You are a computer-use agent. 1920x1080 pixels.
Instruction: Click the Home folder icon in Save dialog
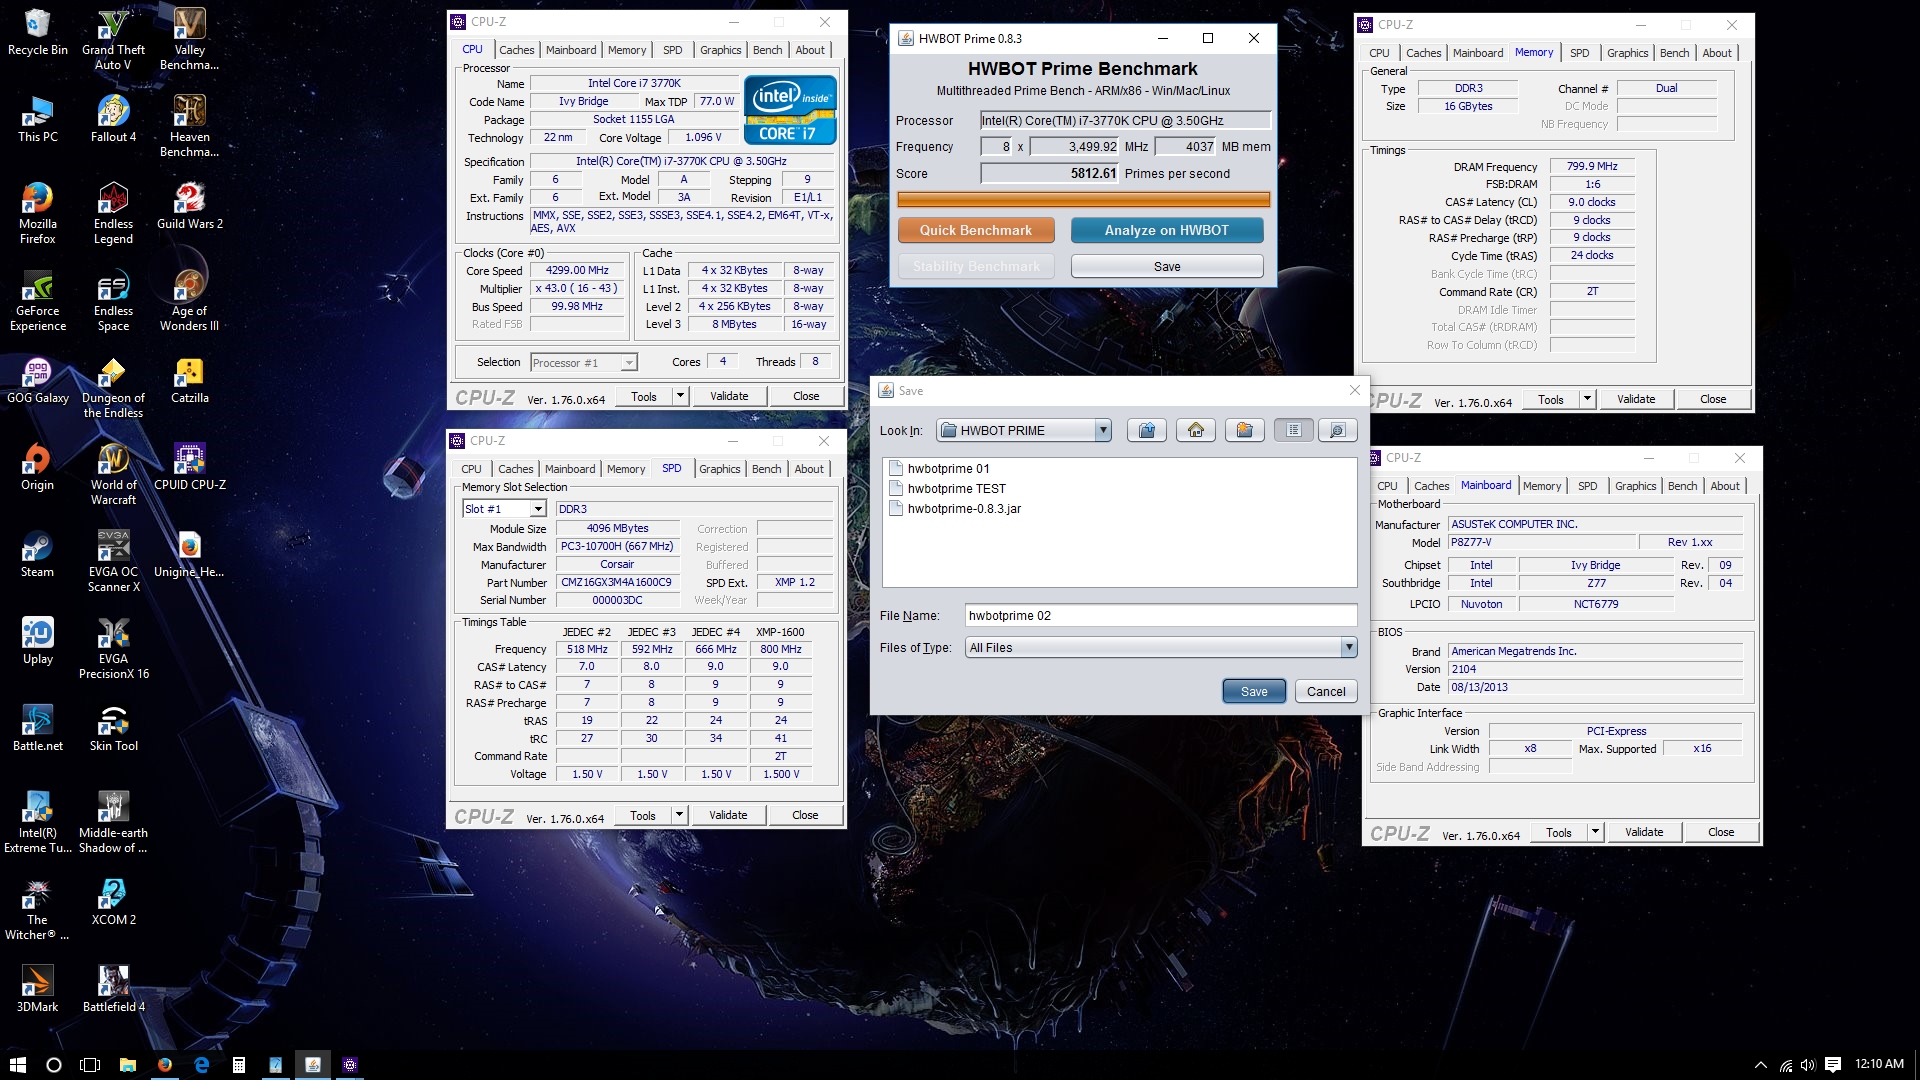[1196, 430]
